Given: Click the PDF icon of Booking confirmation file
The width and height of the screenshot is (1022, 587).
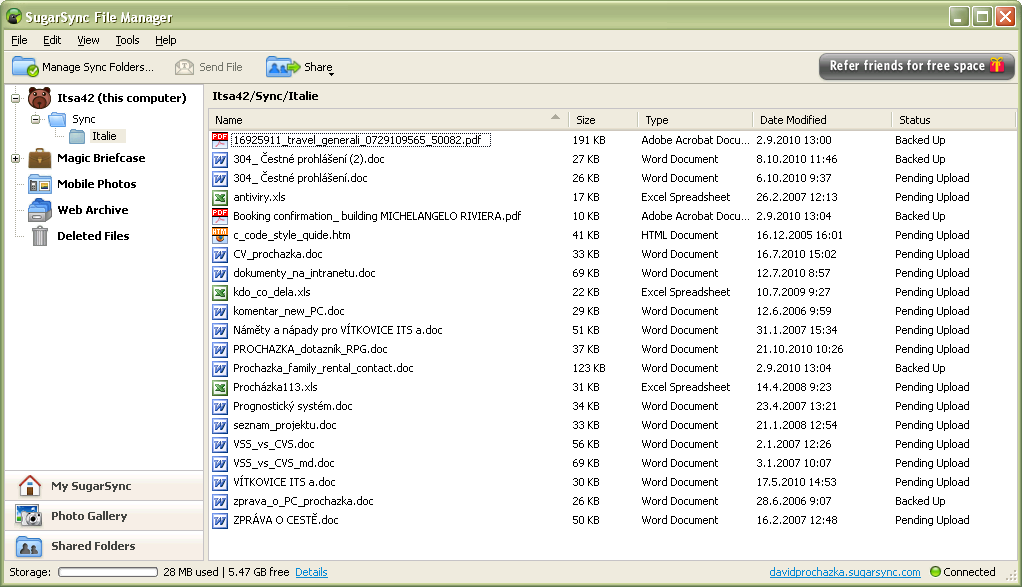Looking at the screenshot, I should [x=220, y=216].
